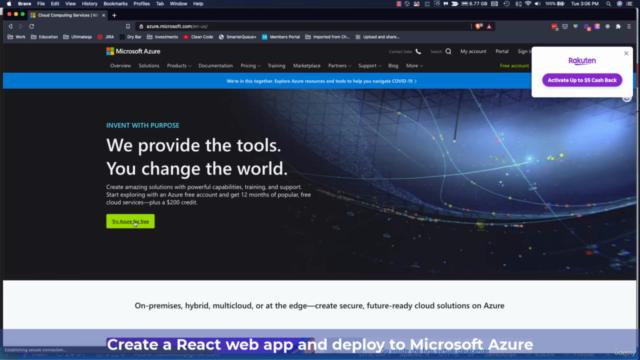Click the Azure search magnifier icon
The image size is (640, 360).
pos(448,51)
